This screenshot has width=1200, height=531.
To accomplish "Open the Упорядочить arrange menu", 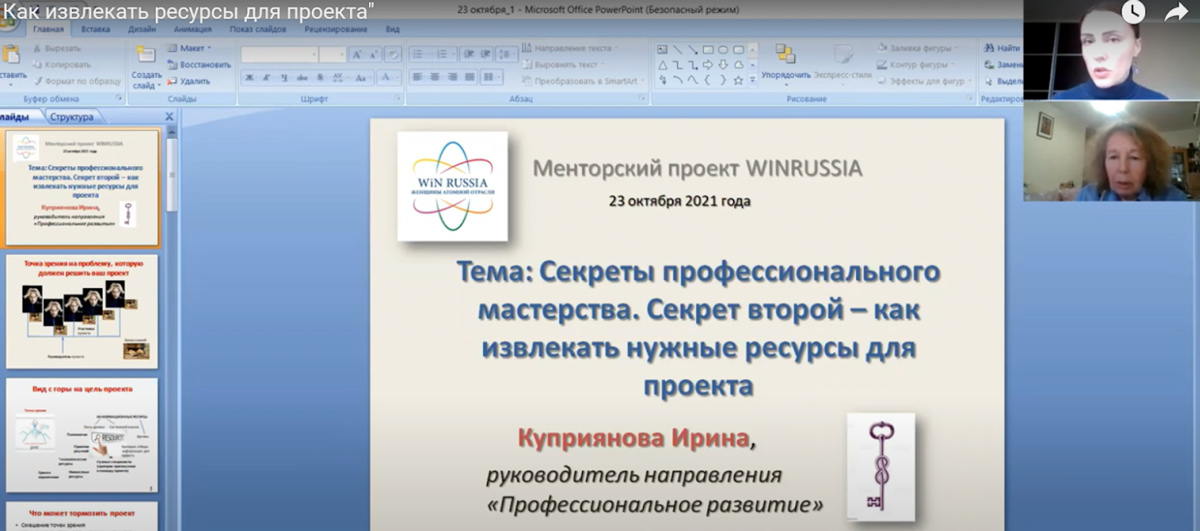I will click(x=786, y=64).
